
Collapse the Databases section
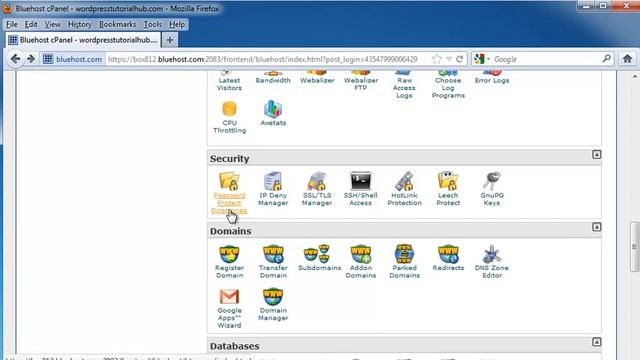coord(596,342)
